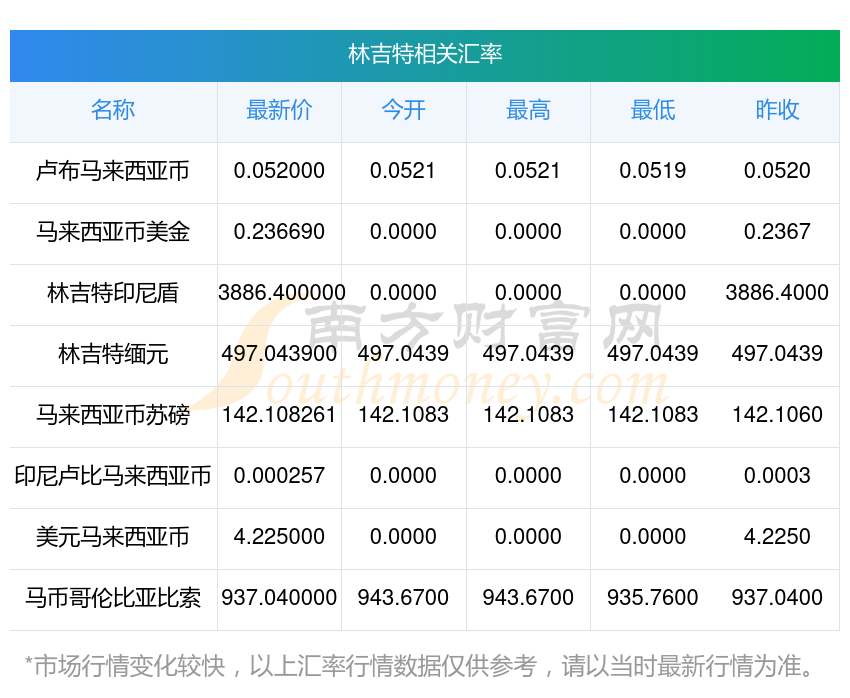
Task: Click the 最新价 column header
Action: click(279, 110)
